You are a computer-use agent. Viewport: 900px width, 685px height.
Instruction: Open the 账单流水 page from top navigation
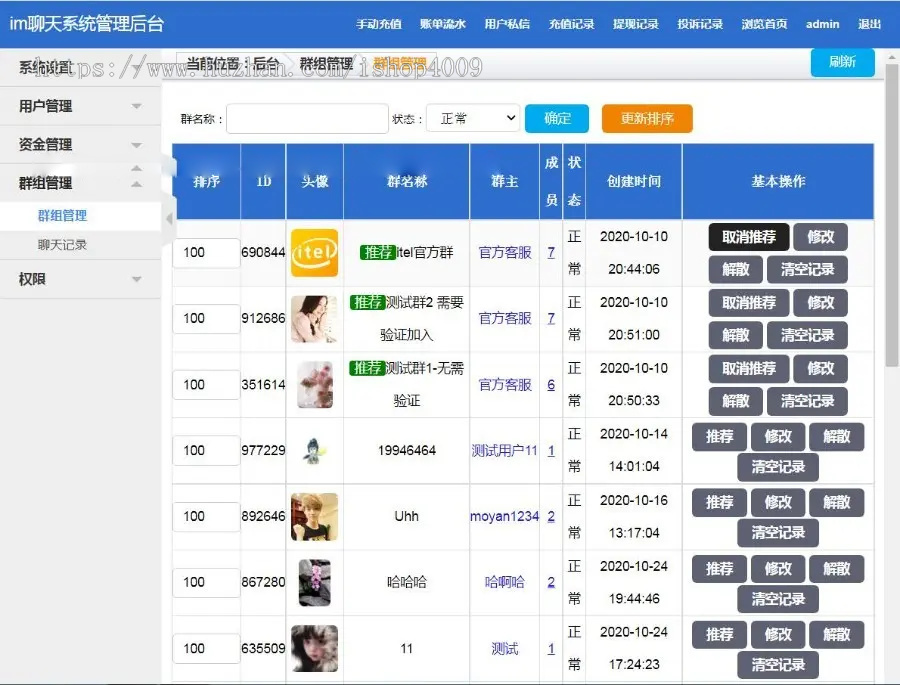pyautogui.click(x=442, y=24)
